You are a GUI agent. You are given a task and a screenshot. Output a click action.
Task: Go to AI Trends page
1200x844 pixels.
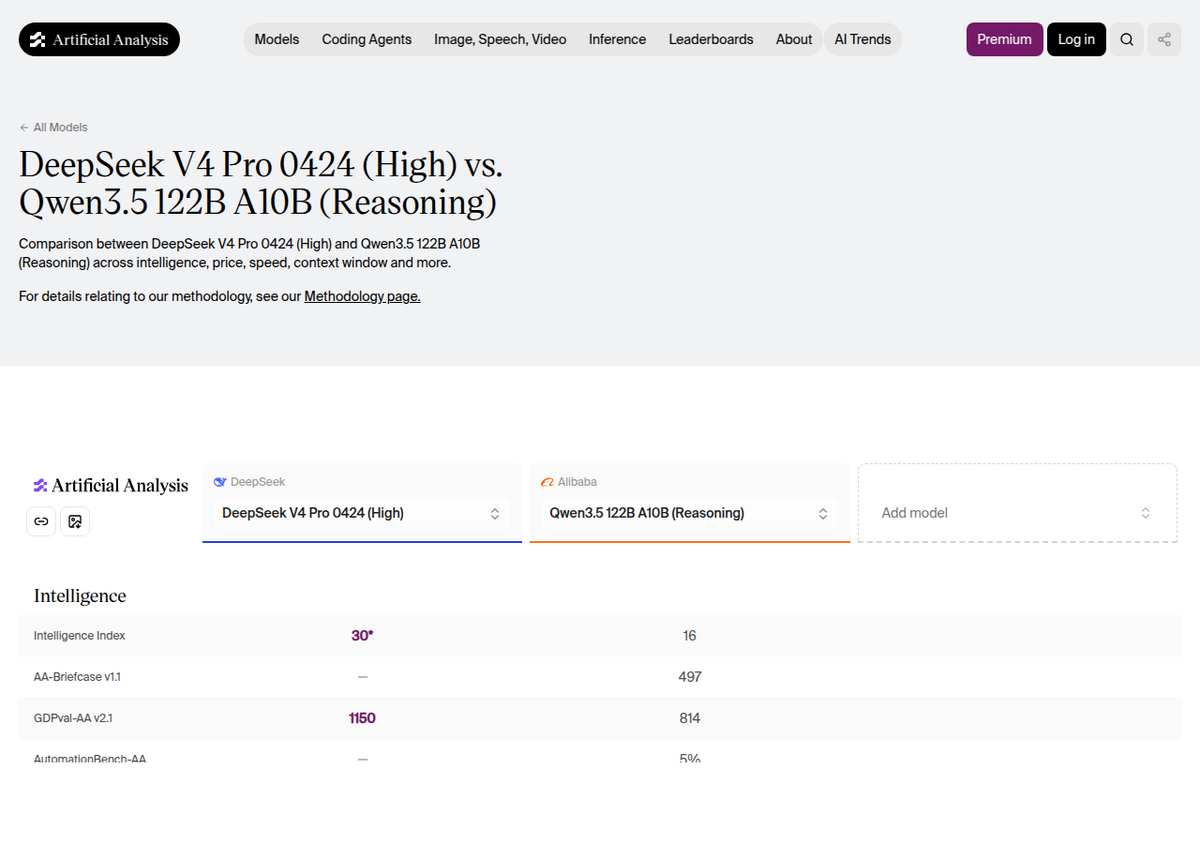tap(863, 39)
